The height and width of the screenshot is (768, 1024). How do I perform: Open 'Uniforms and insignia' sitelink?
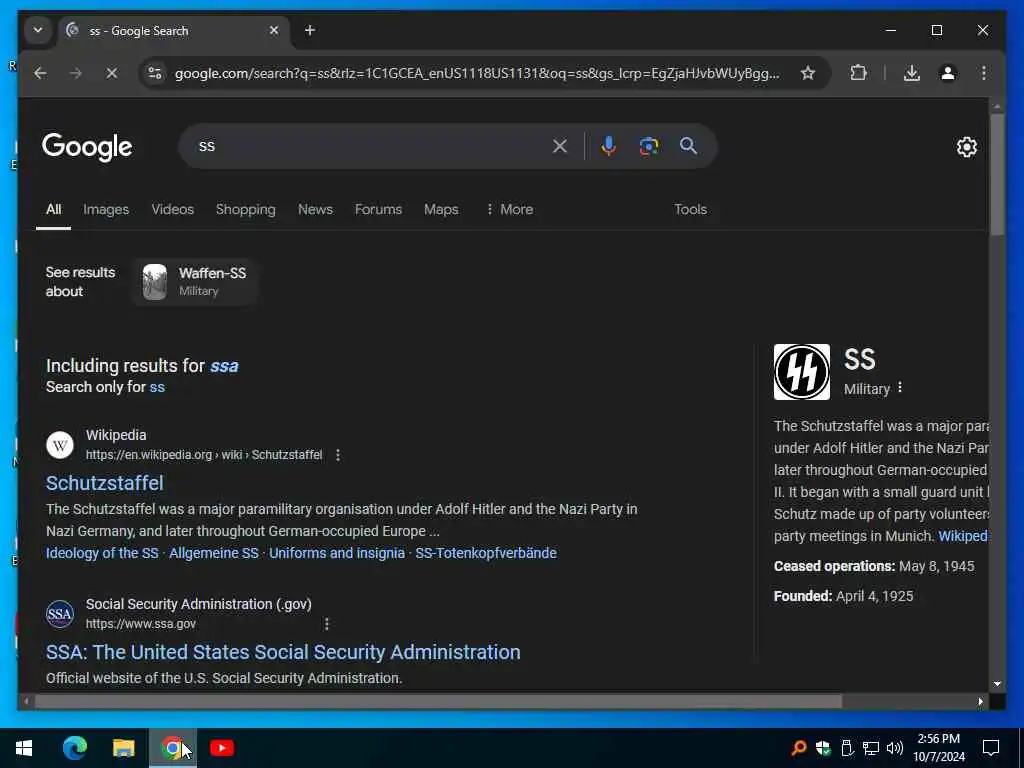pos(337,553)
